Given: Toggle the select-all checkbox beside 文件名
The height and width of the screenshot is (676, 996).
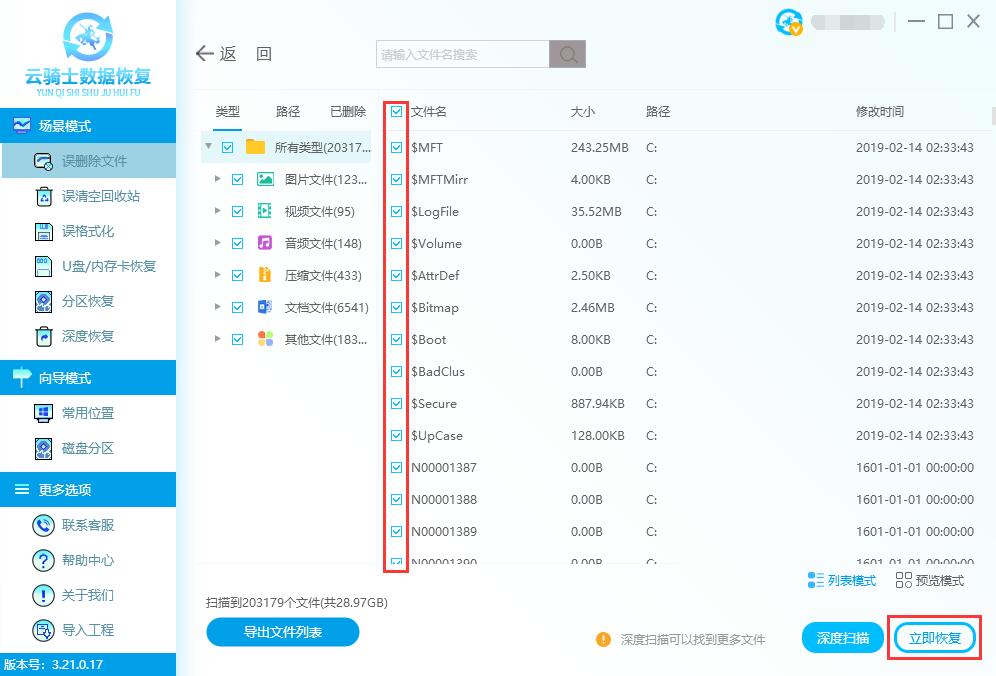Looking at the screenshot, I should coord(396,112).
